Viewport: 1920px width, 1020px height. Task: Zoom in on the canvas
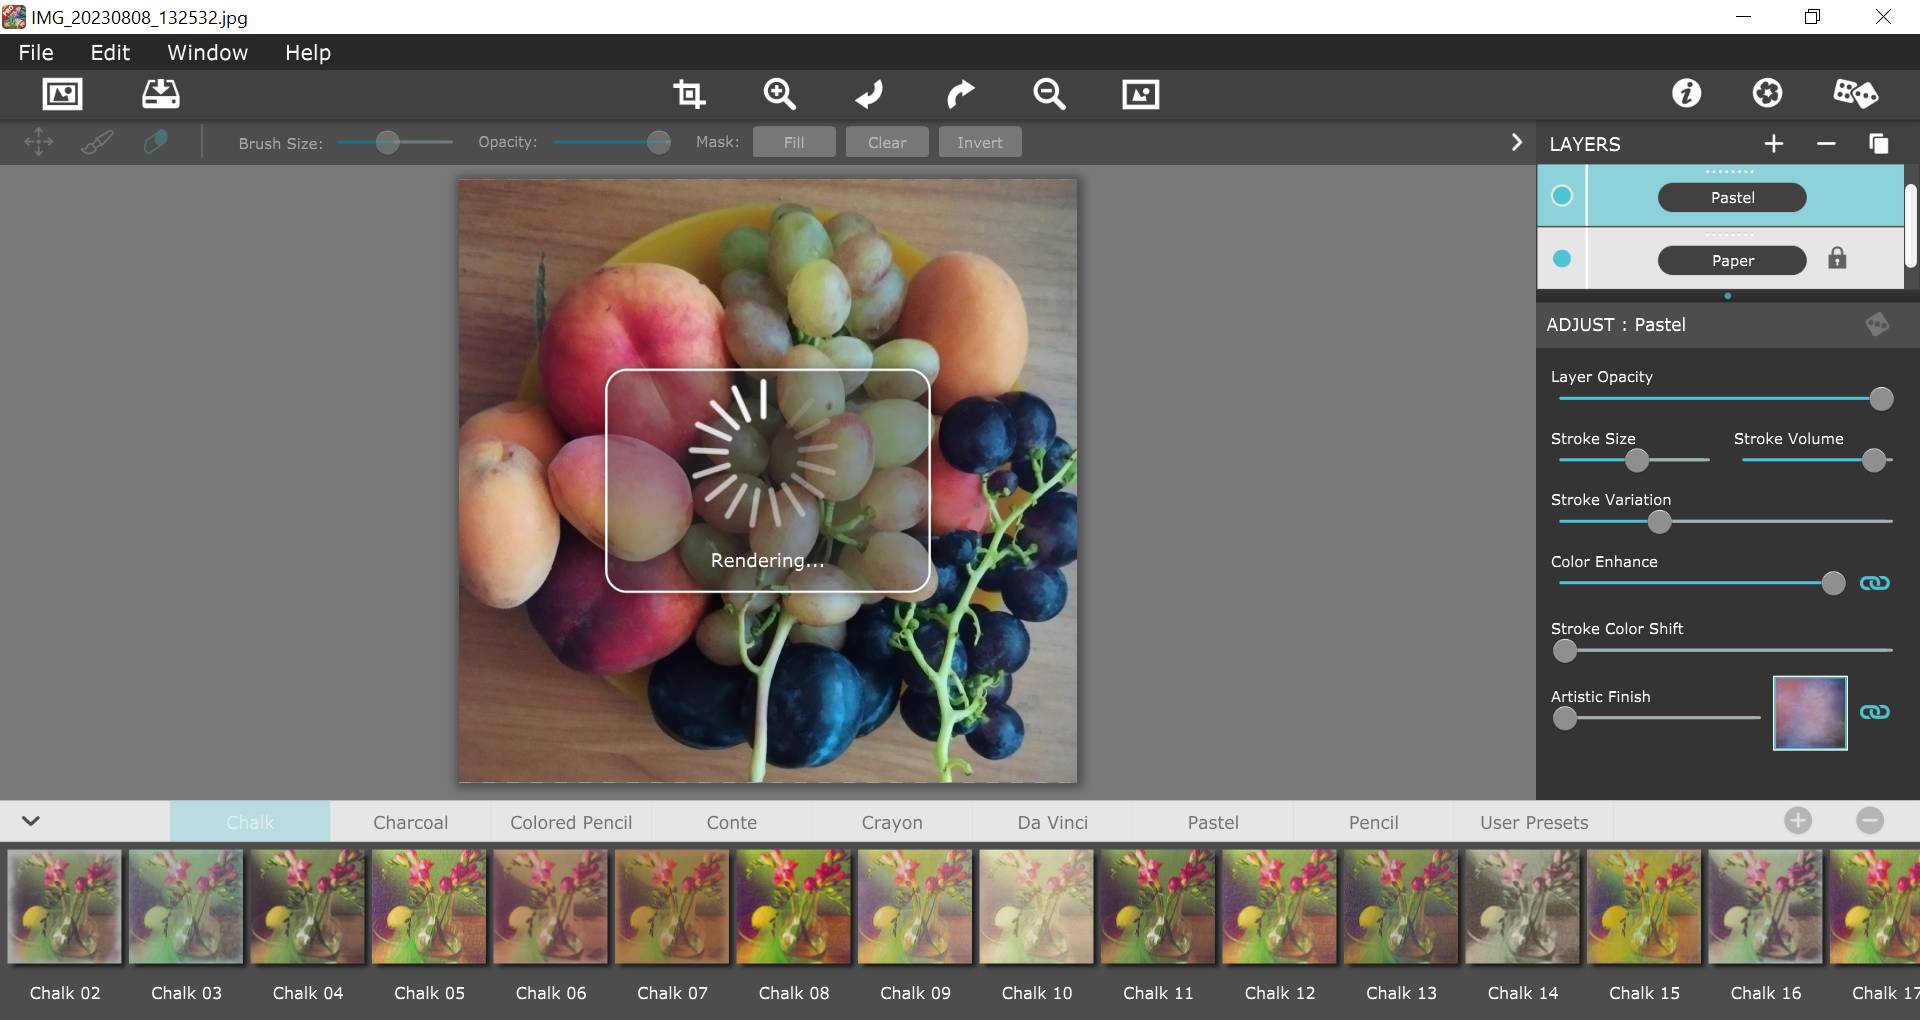779,94
